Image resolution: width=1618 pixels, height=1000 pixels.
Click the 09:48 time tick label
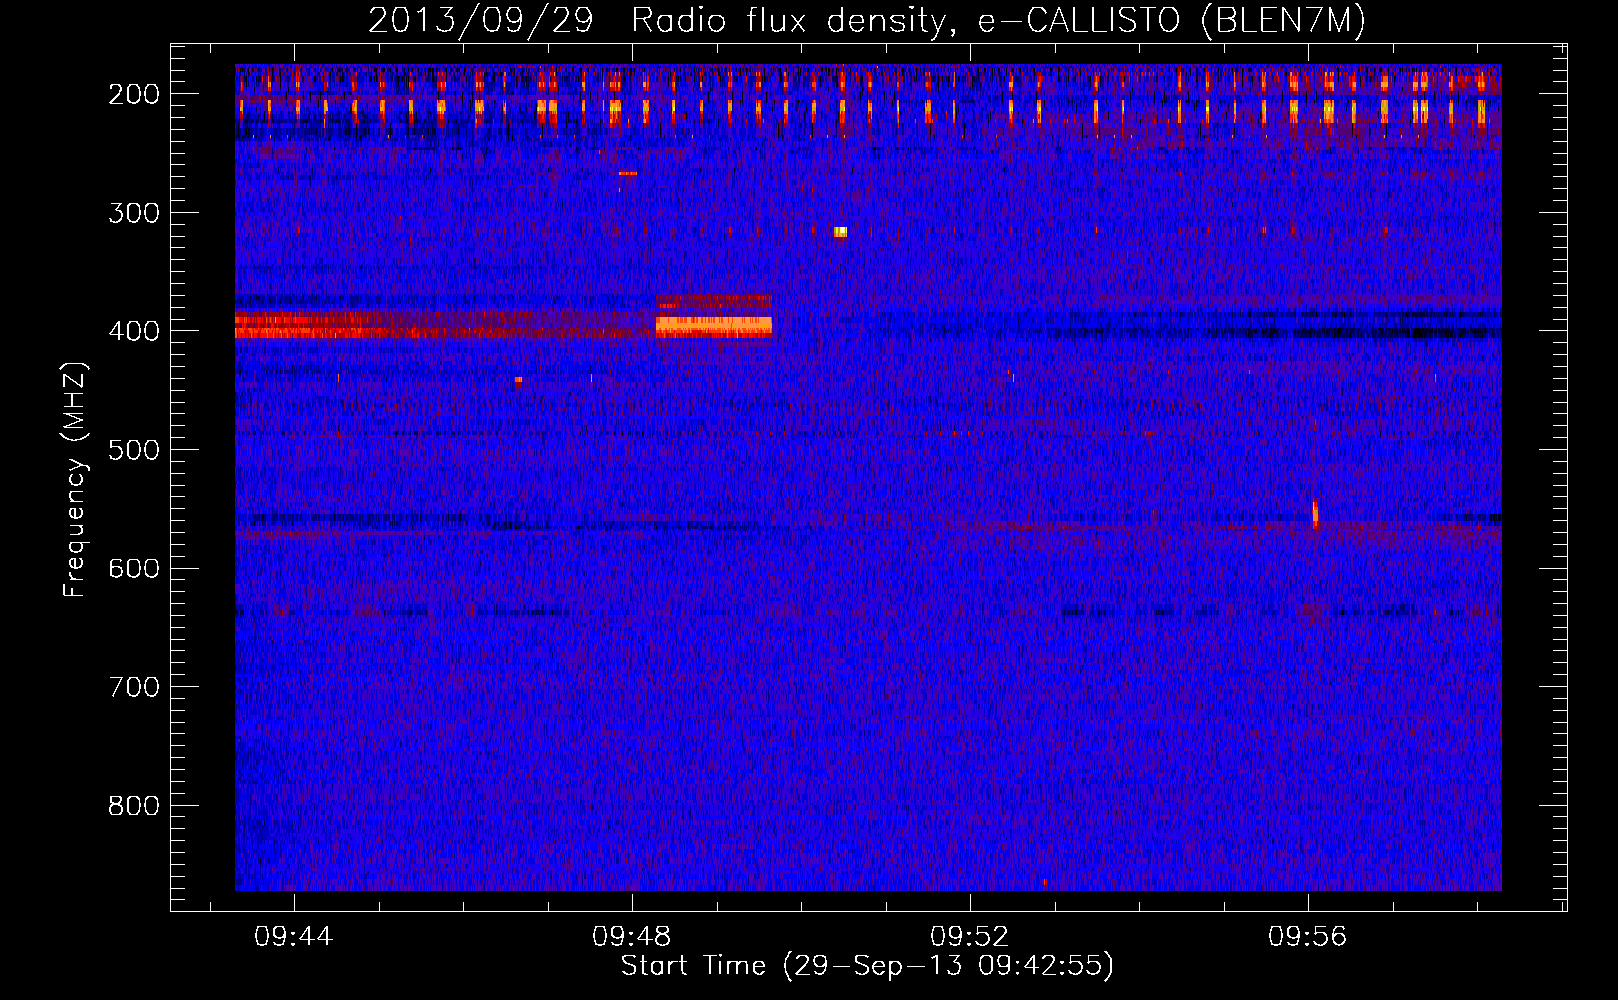click(x=632, y=937)
